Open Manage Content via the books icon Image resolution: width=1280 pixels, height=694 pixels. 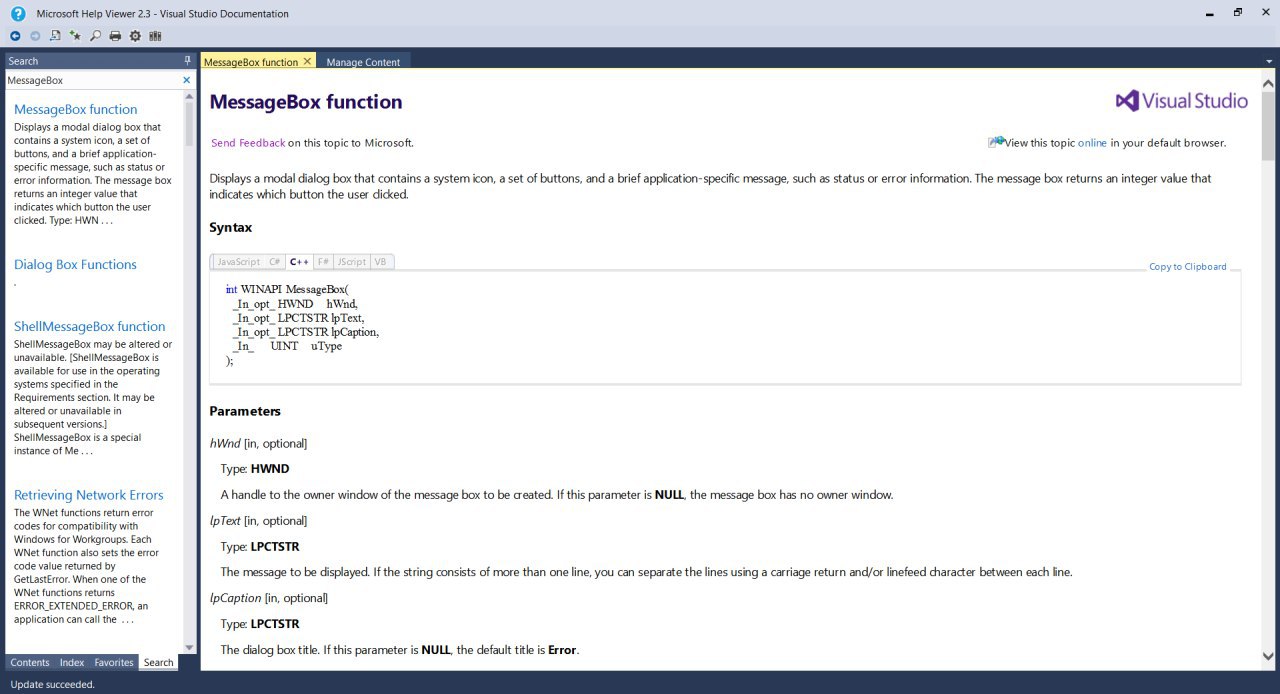pyautogui.click(x=155, y=36)
